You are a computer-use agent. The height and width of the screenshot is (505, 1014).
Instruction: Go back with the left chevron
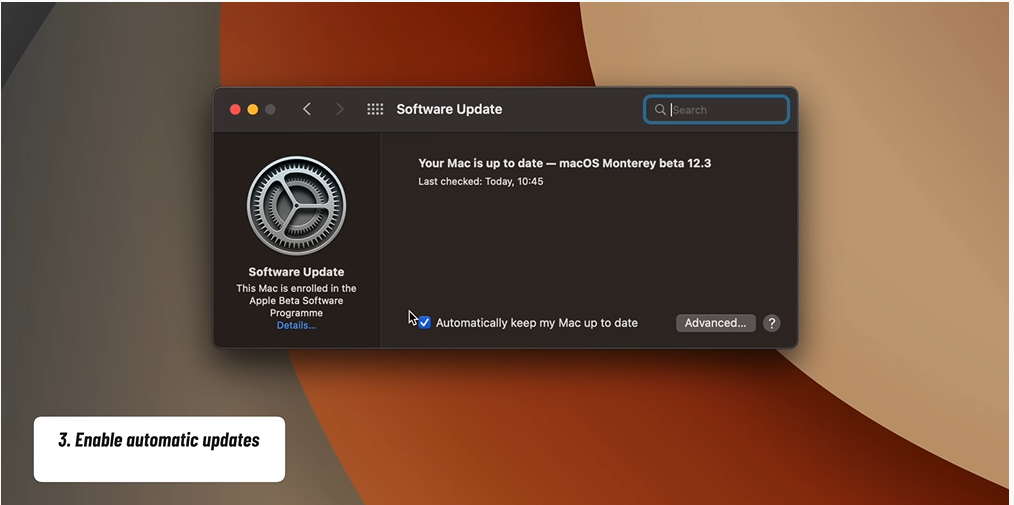307,109
